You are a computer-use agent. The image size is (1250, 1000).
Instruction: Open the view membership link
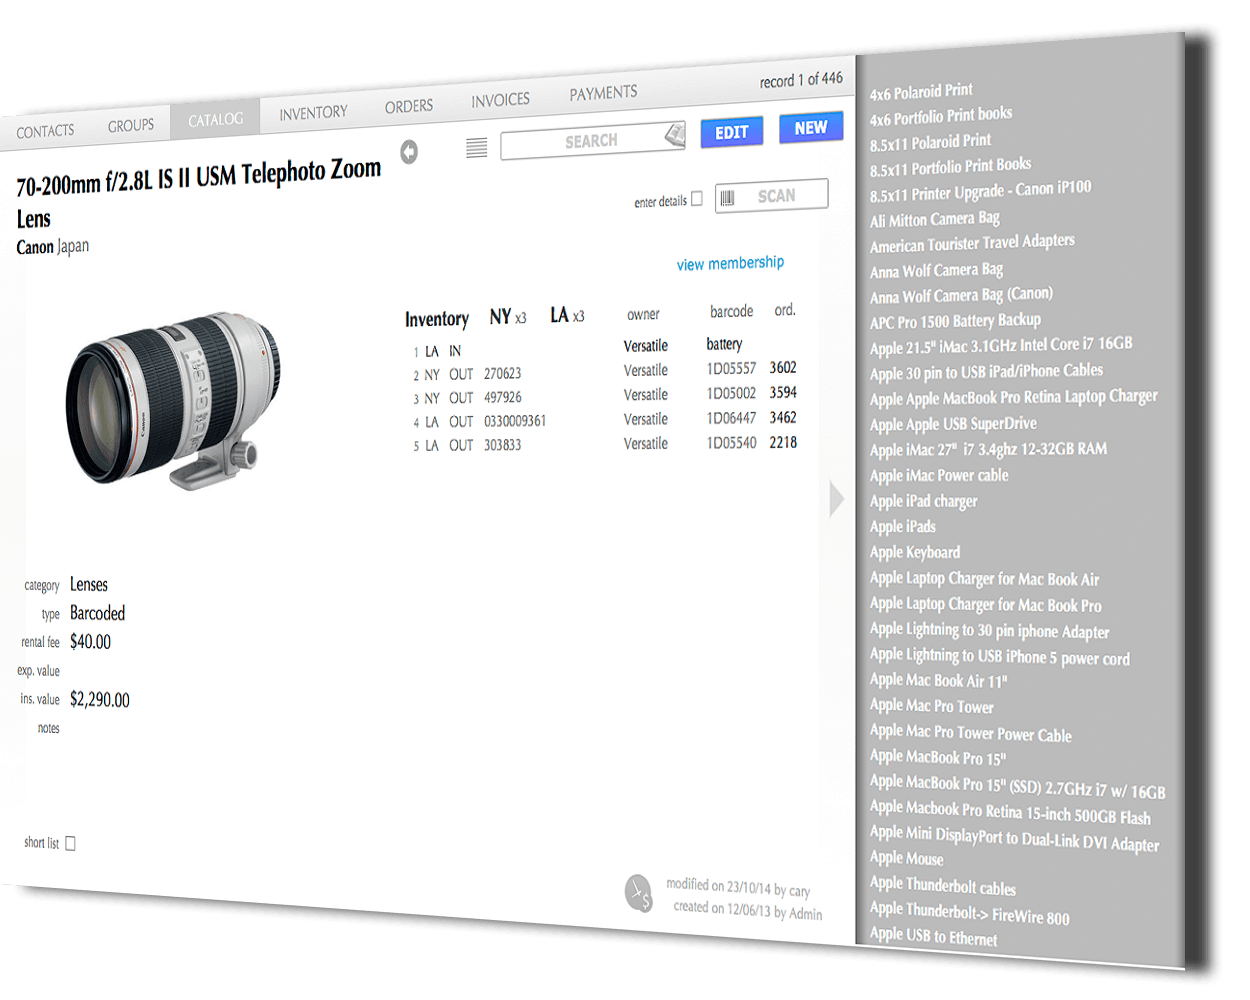click(x=730, y=263)
